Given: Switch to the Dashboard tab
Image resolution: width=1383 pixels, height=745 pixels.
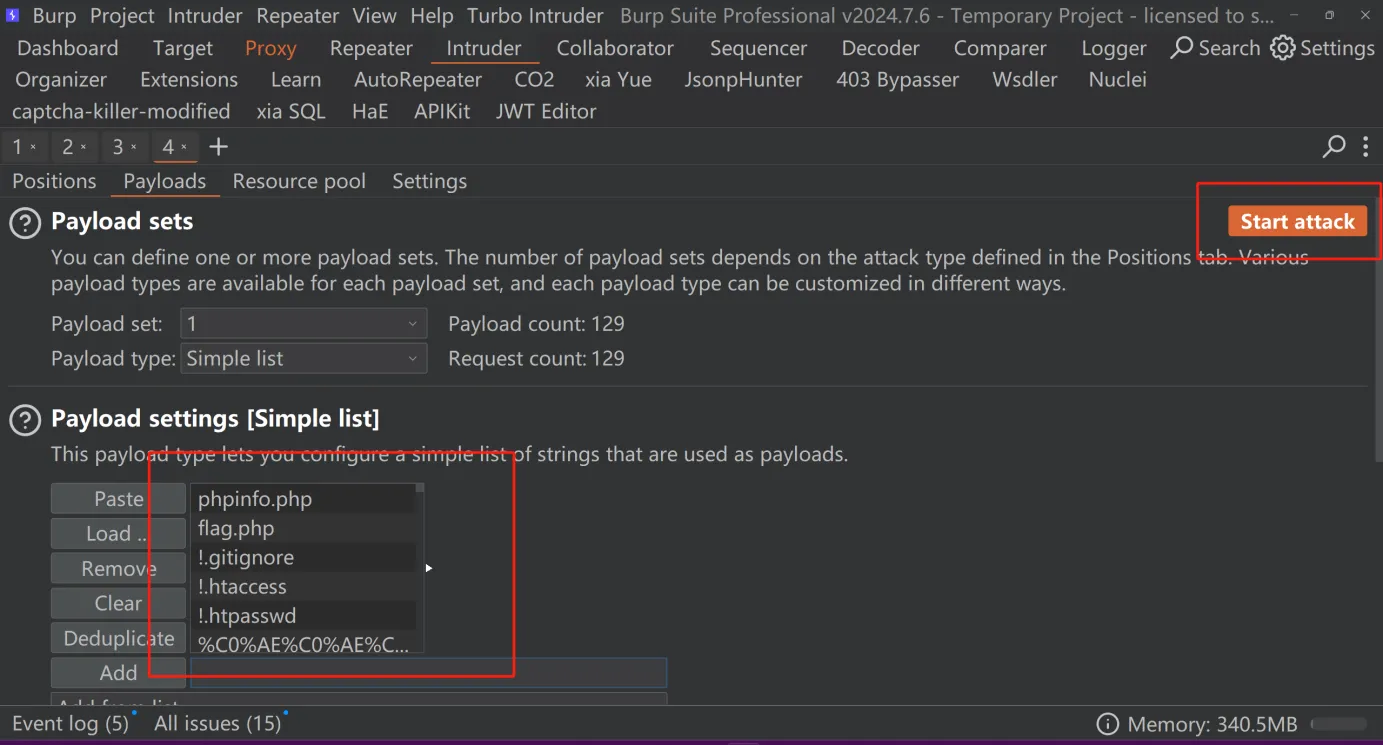Looking at the screenshot, I should click(67, 48).
